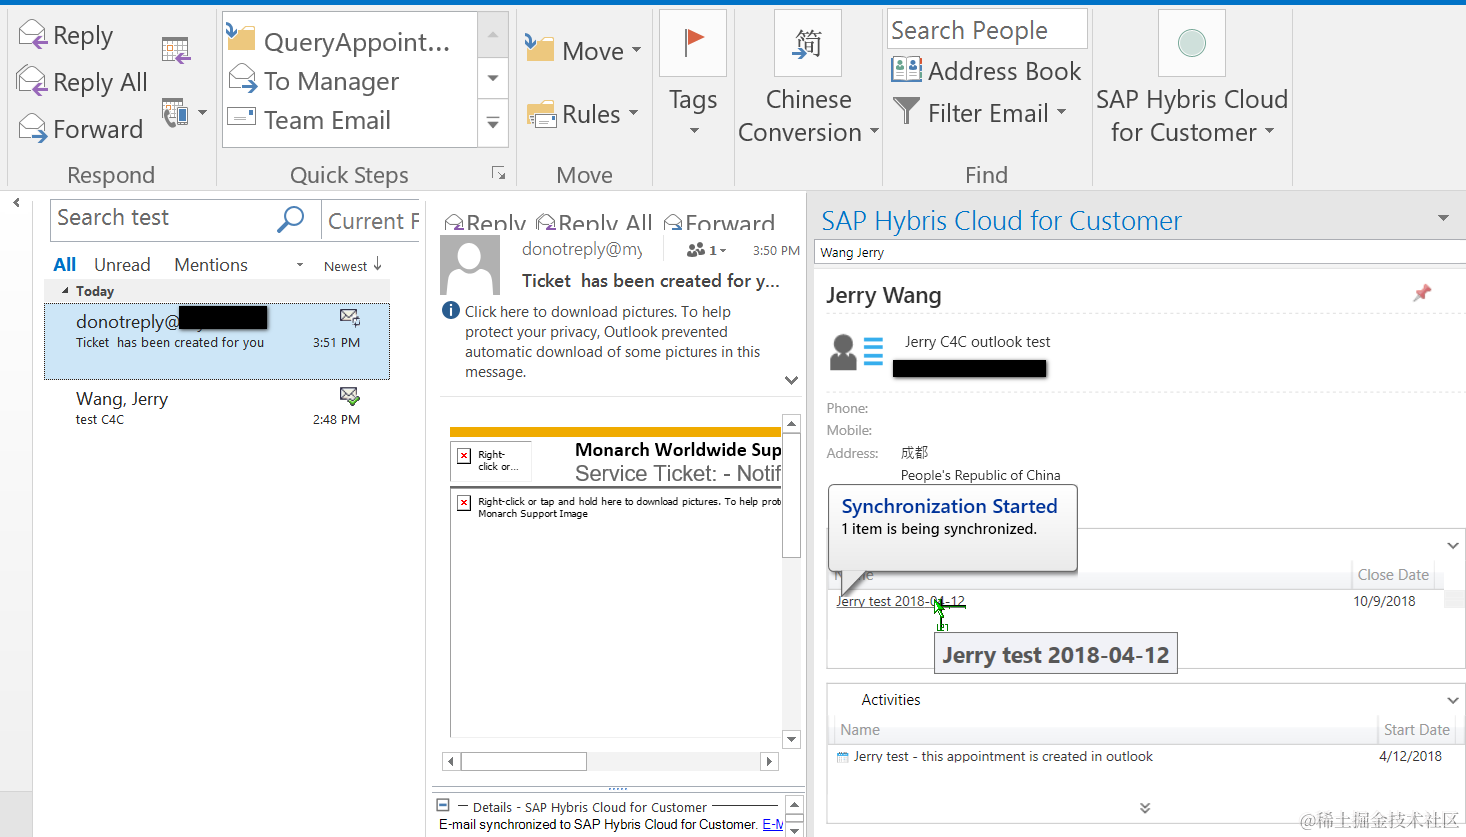Open the SAP Hybris pane options arrow

point(1443,218)
